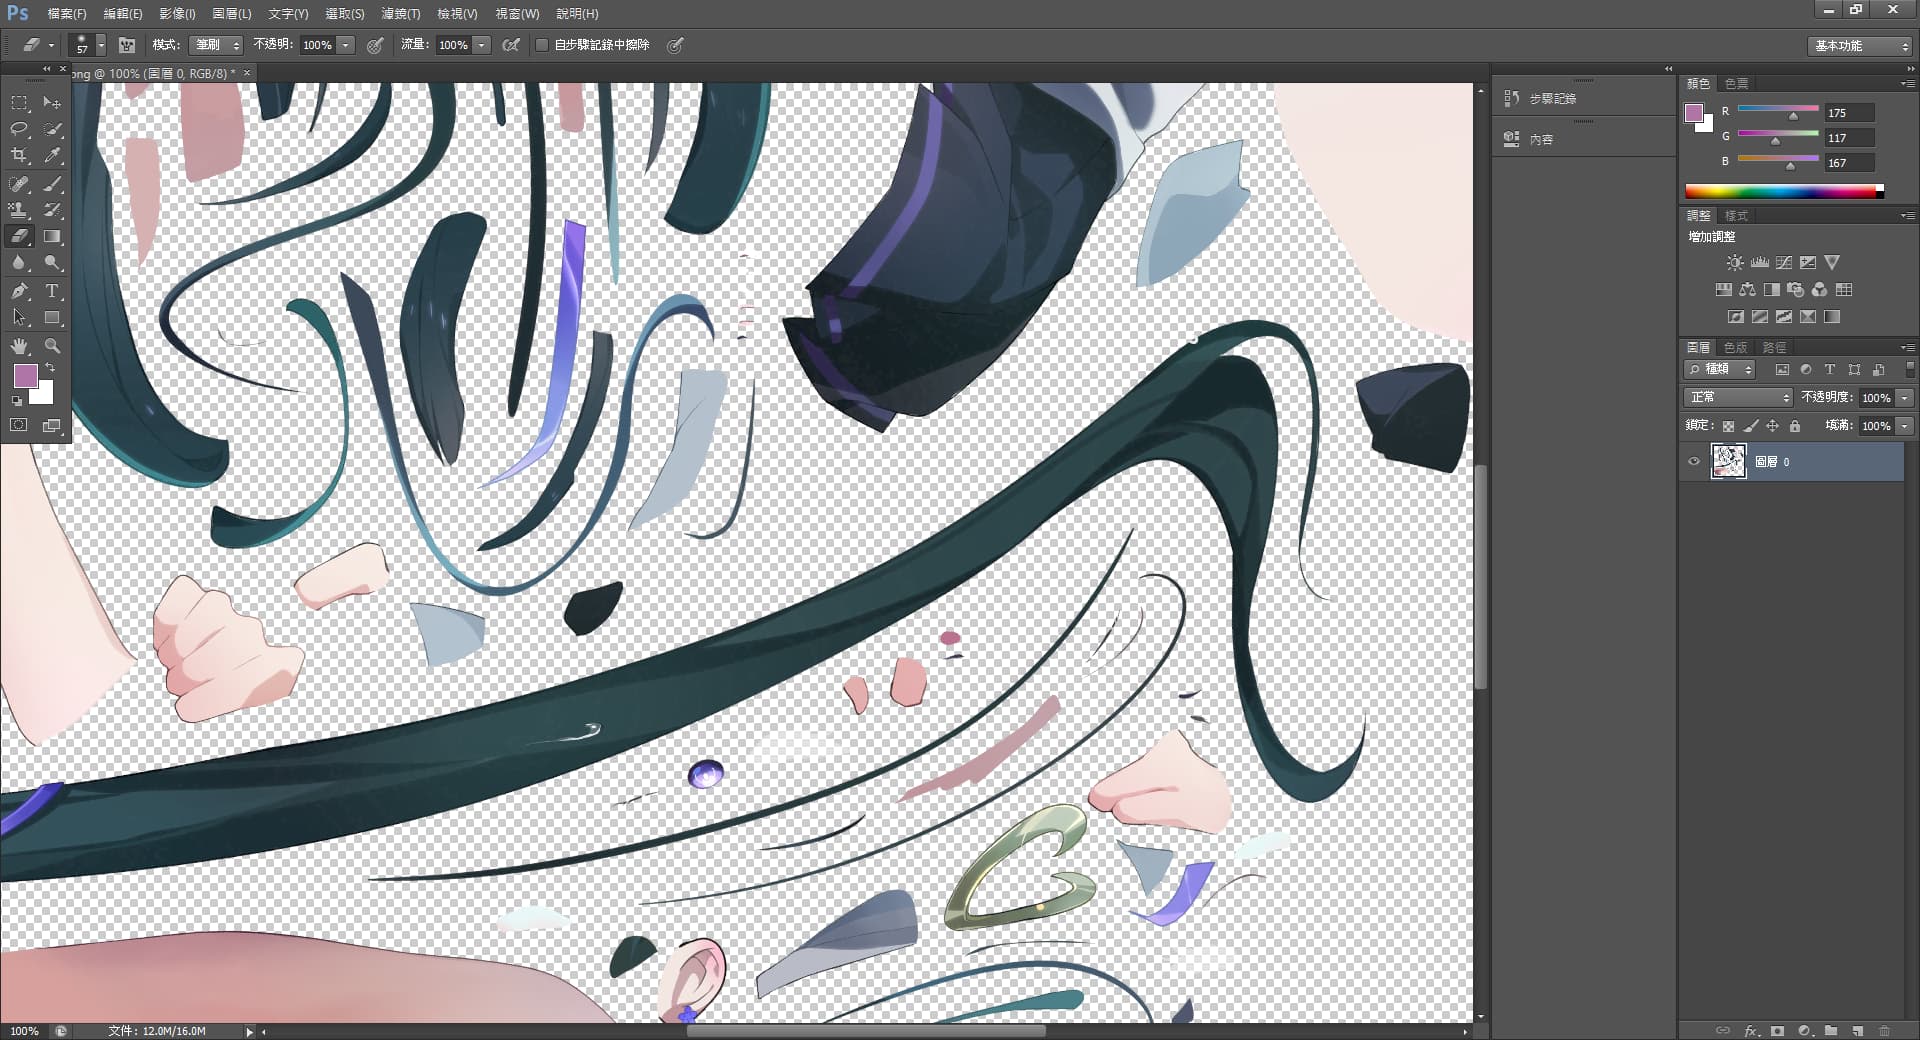Open the eraser 模式 dropdown
Image resolution: width=1920 pixels, height=1040 pixels.
tap(217, 45)
